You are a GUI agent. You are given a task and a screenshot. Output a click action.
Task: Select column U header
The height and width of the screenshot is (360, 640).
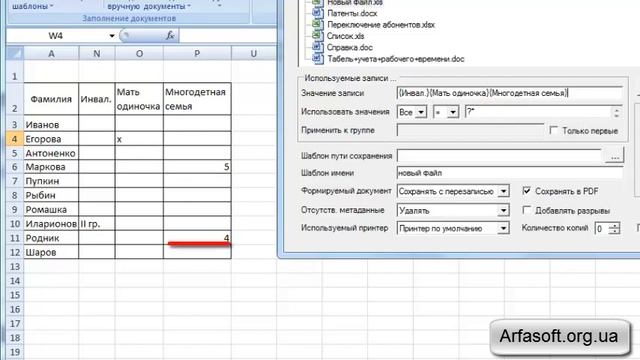point(253,53)
